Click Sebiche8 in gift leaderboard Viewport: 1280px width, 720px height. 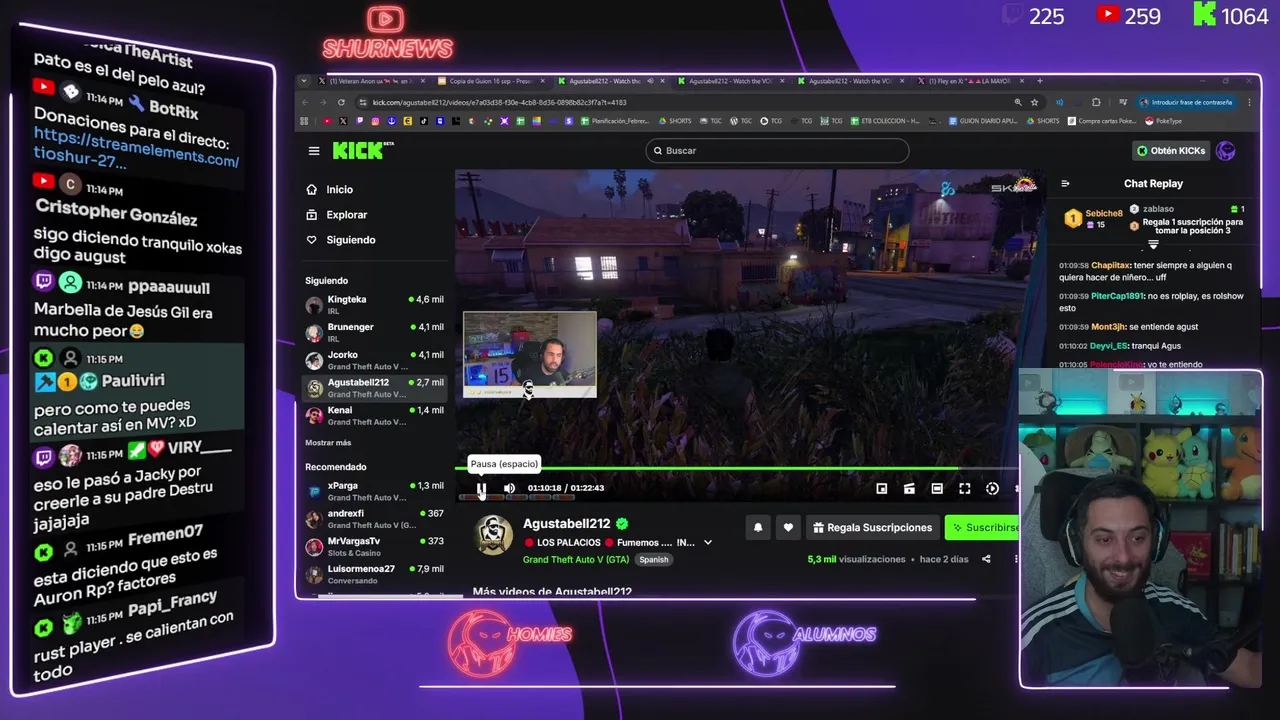(1104, 213)
